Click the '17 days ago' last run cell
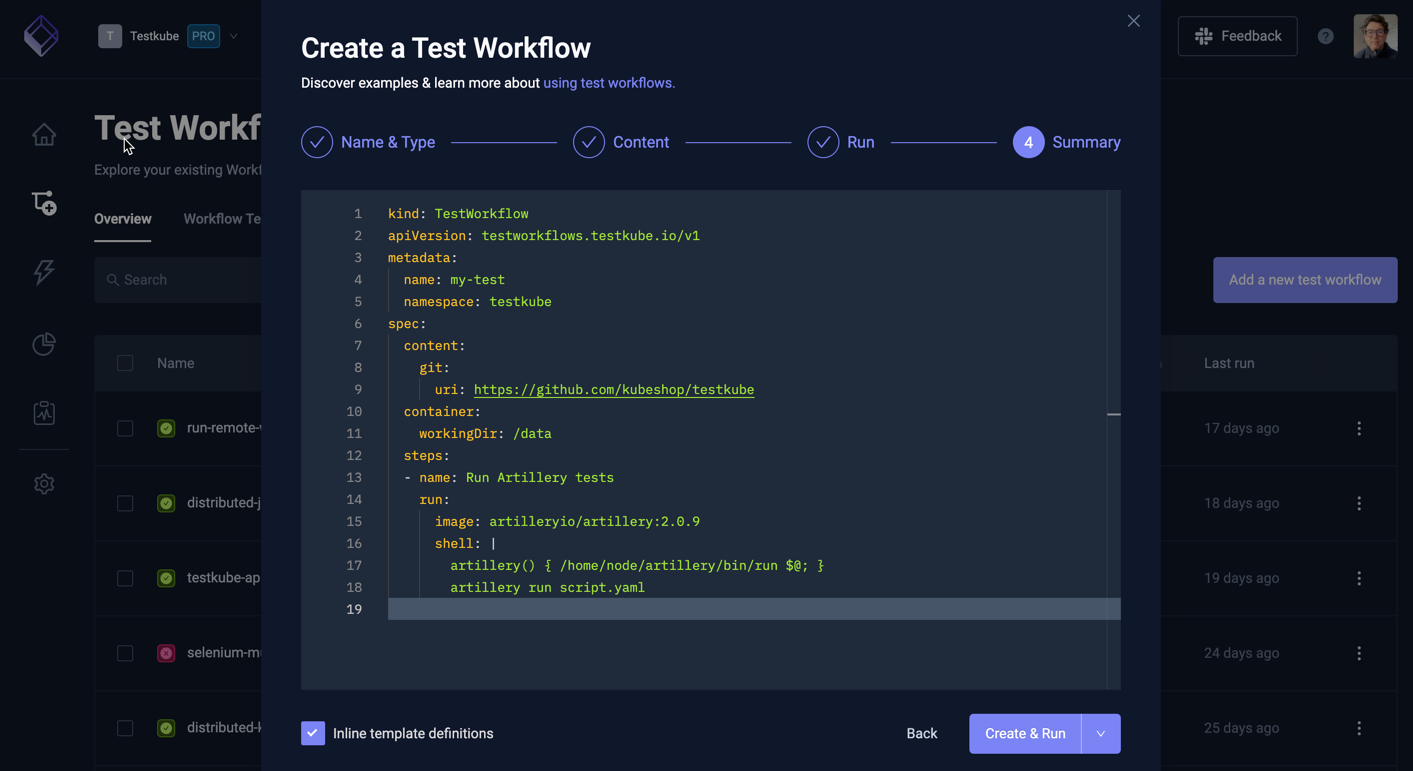 pyautogui.click(x=1241, y=428)
